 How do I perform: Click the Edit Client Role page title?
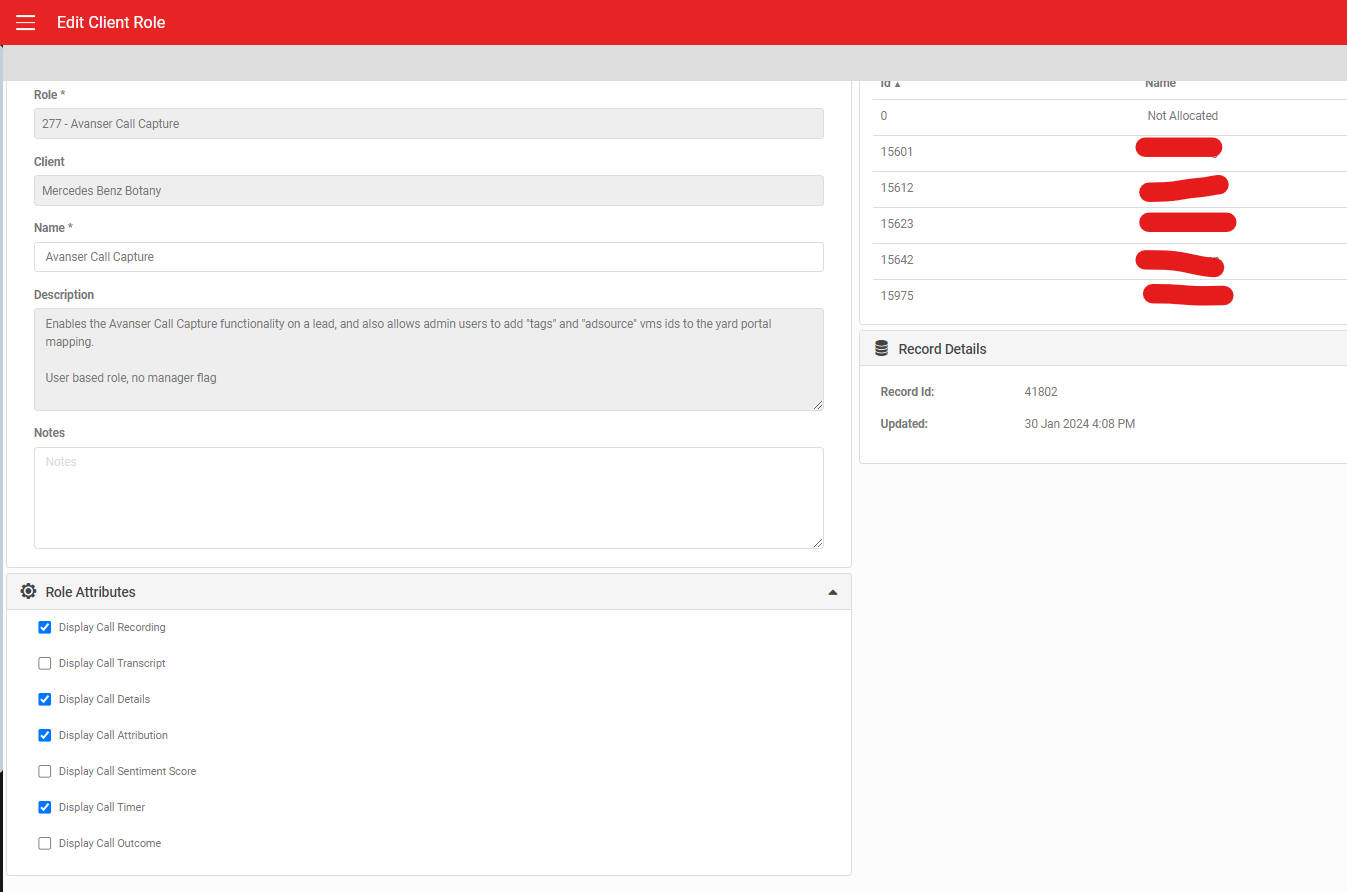click(111, 22)
